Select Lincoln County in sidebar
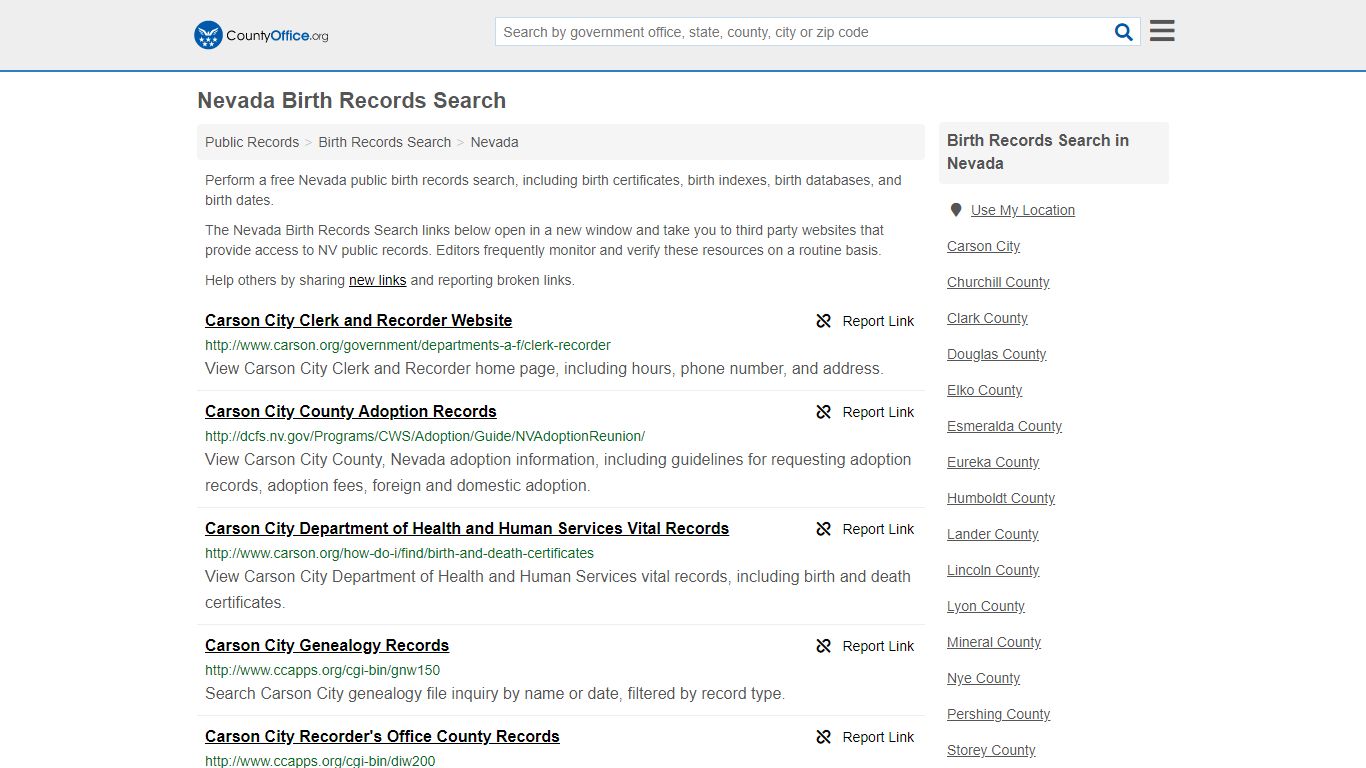Viewport: 1366px width, 768px height. pyautogui.click(x=993, y=570)
